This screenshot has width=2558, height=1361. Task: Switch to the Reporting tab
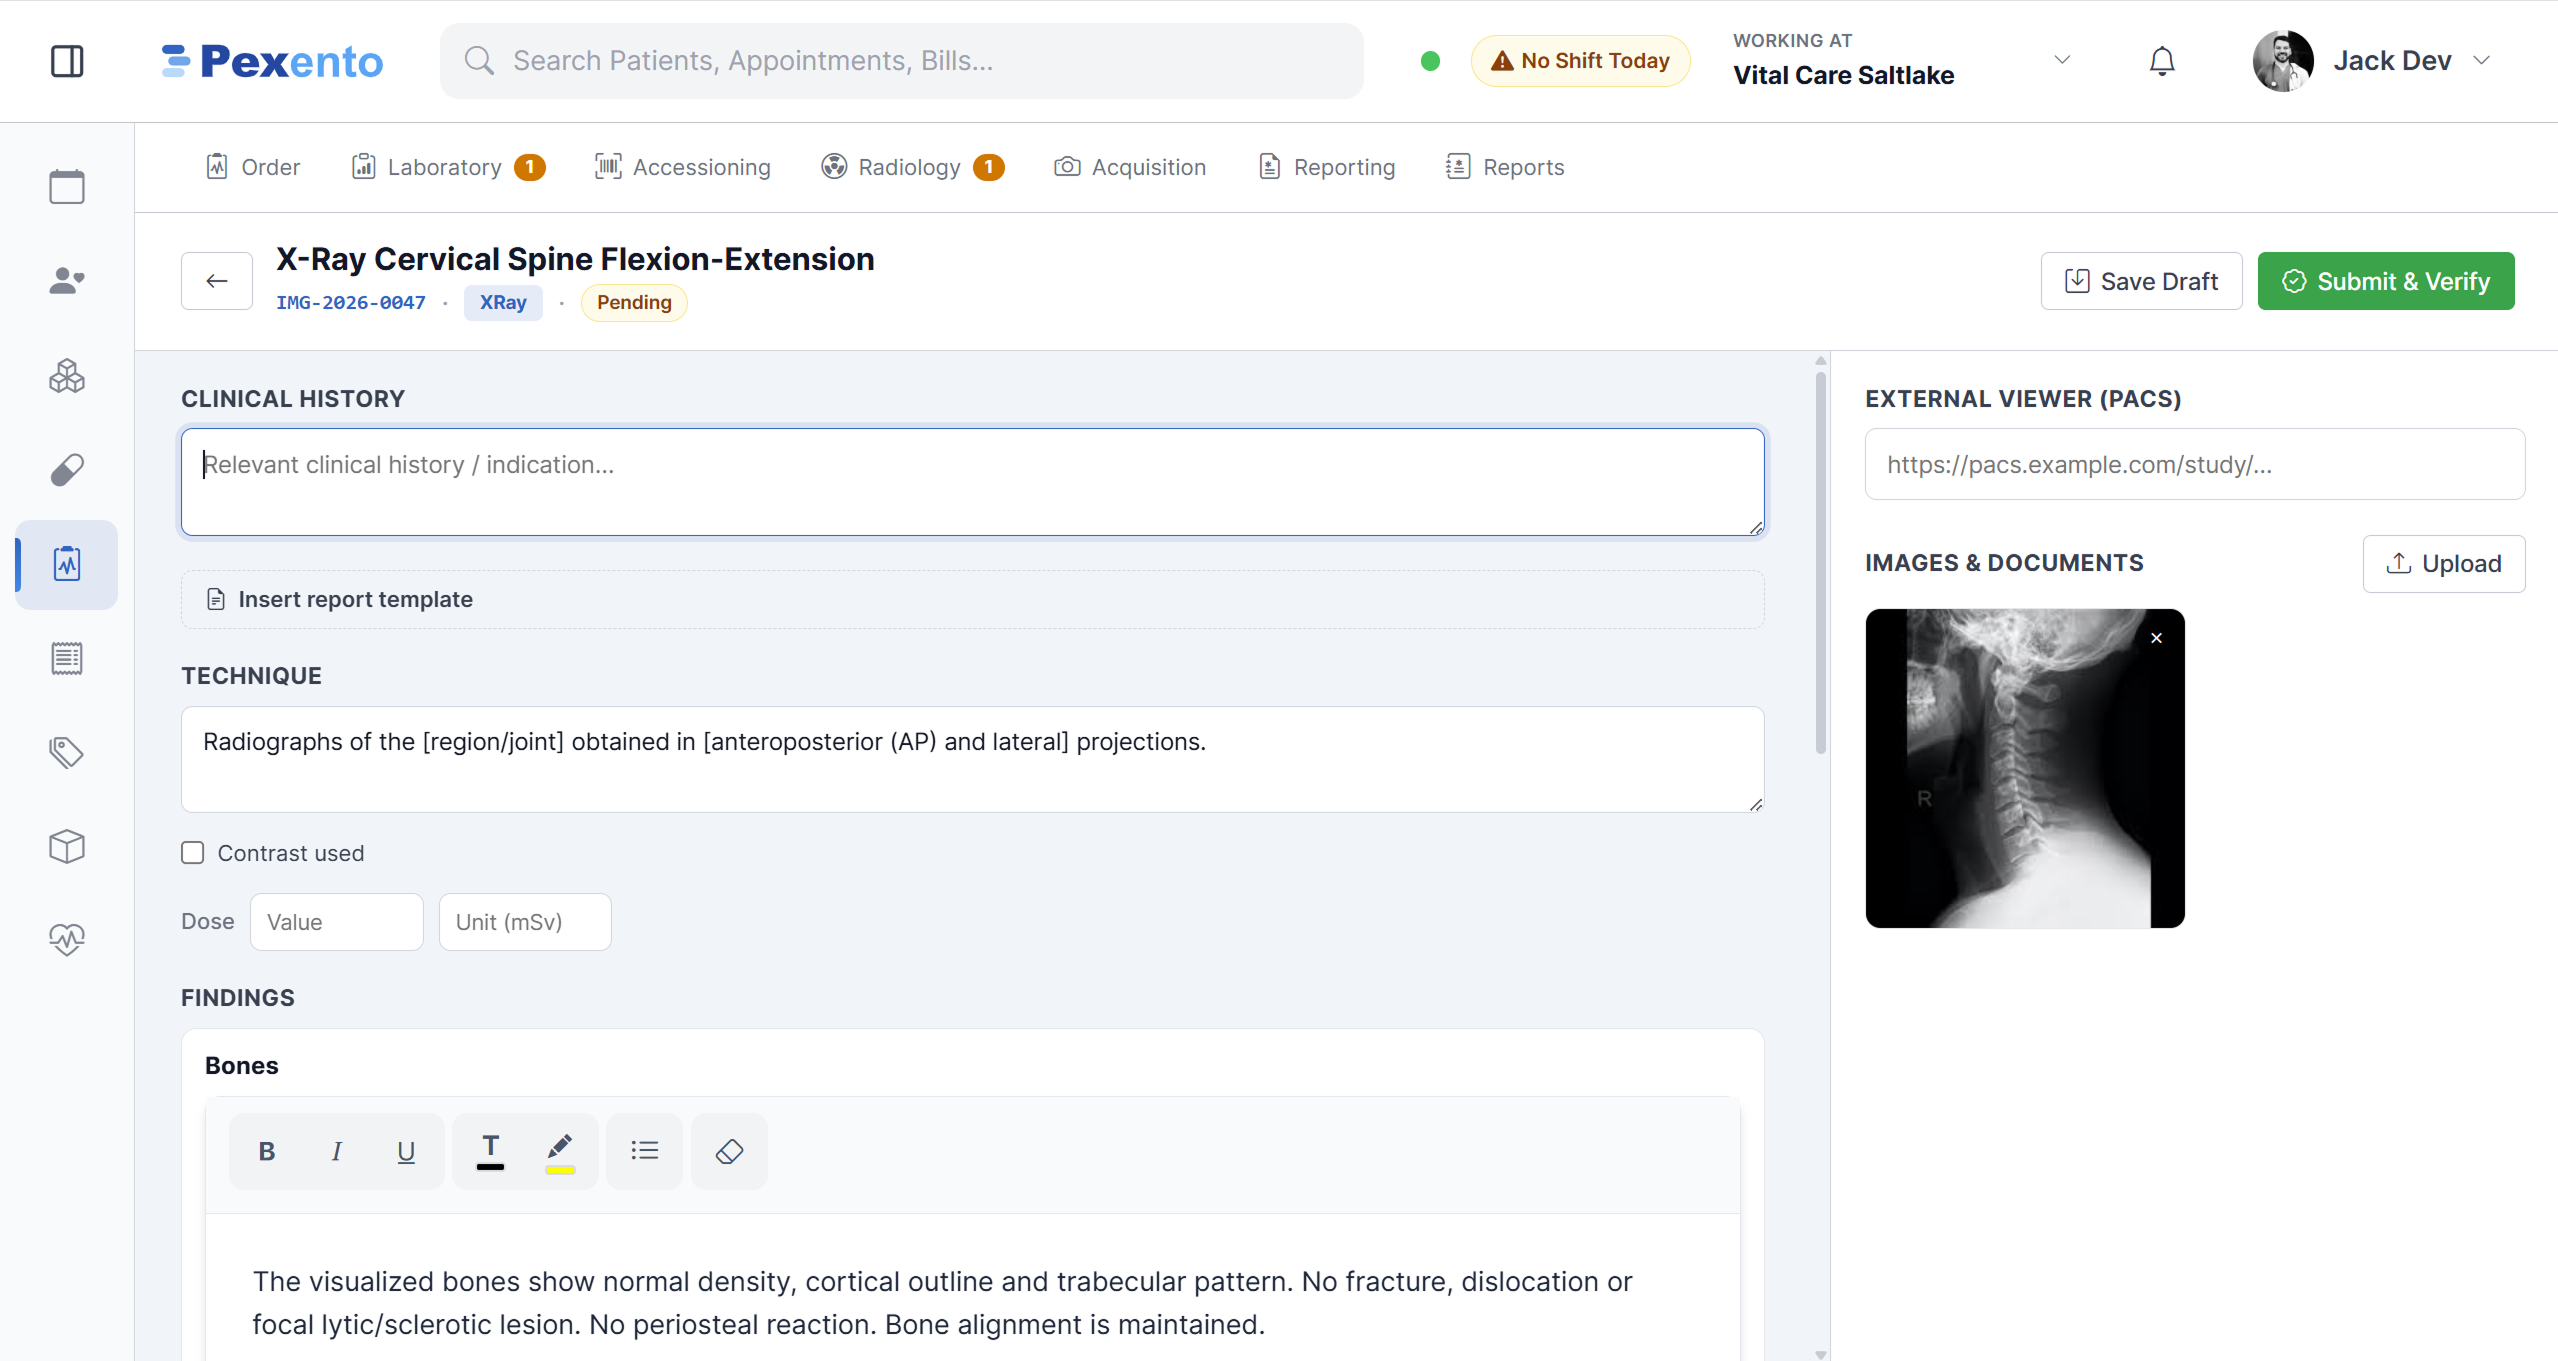coord(1327,167)
